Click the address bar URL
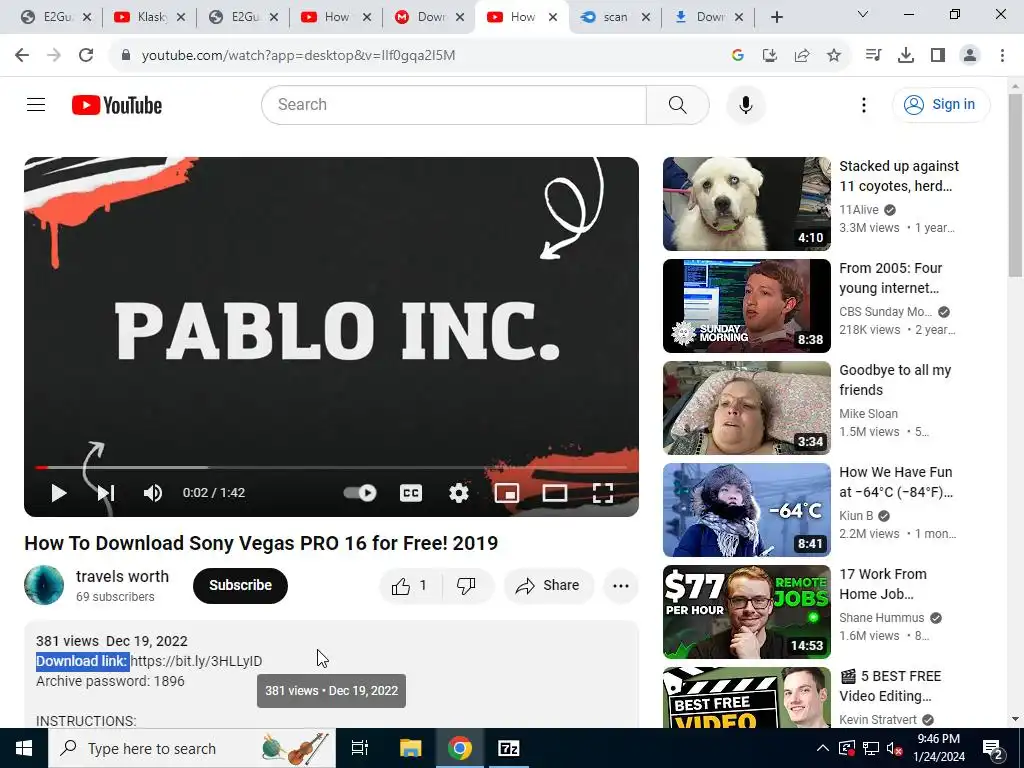The width and height of the screenshot is (1024, 768). (298, 56)
